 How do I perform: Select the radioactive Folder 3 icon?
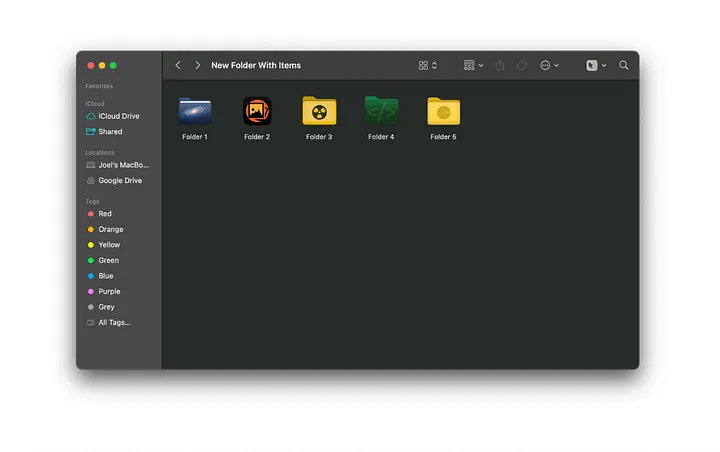click(x=319, y=111)
